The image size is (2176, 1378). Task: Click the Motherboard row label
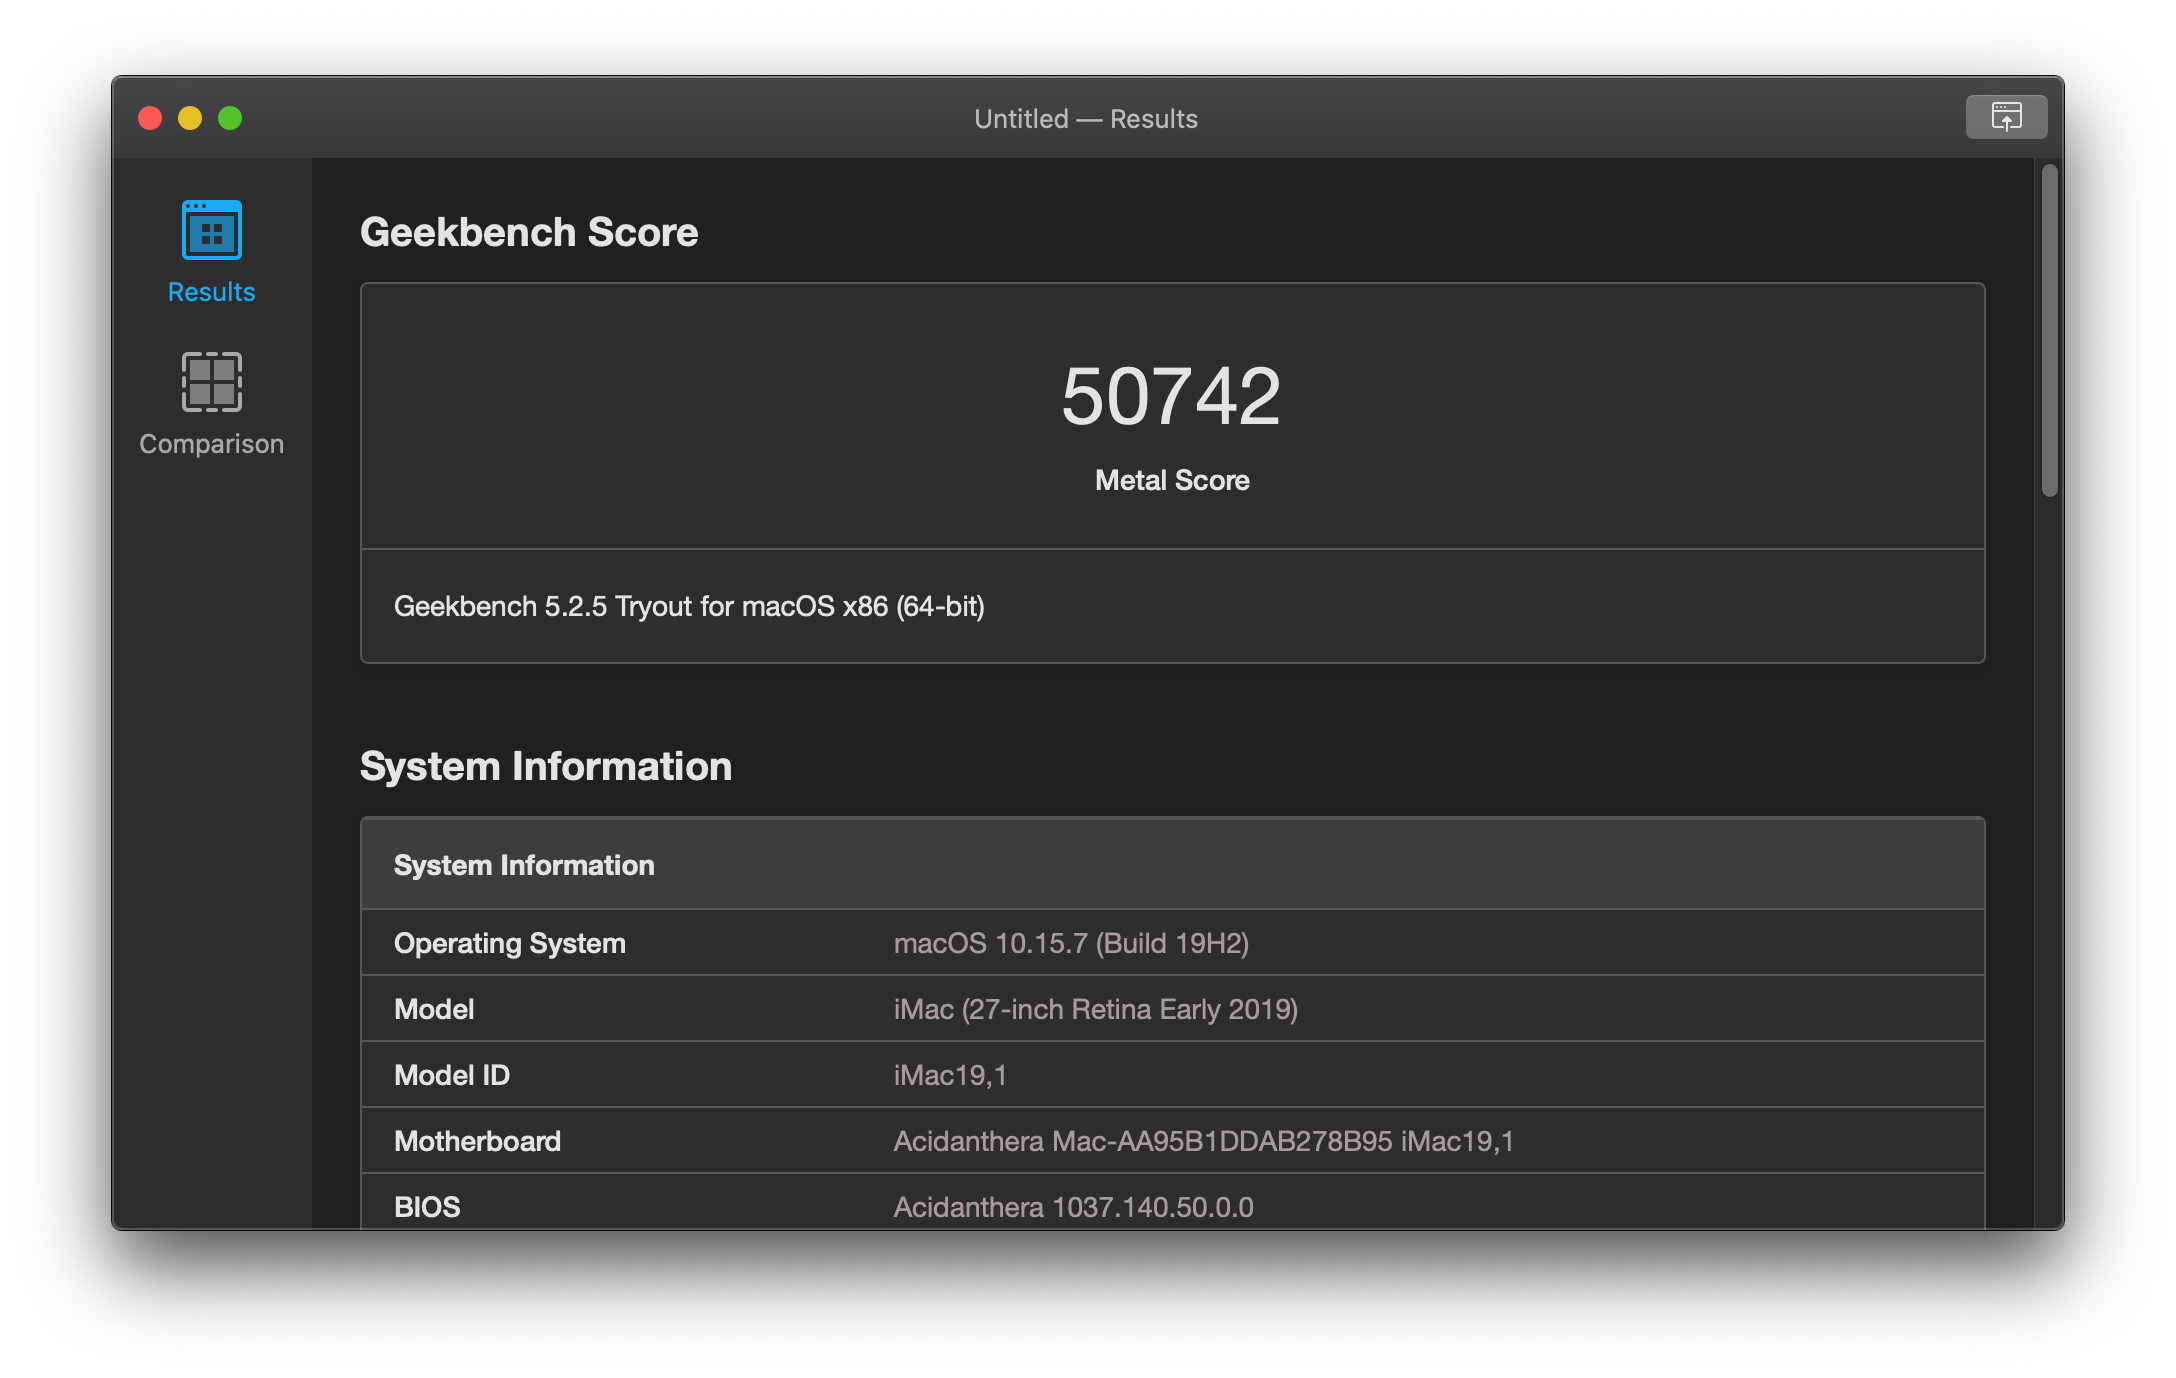click(x=477, y=1141)
